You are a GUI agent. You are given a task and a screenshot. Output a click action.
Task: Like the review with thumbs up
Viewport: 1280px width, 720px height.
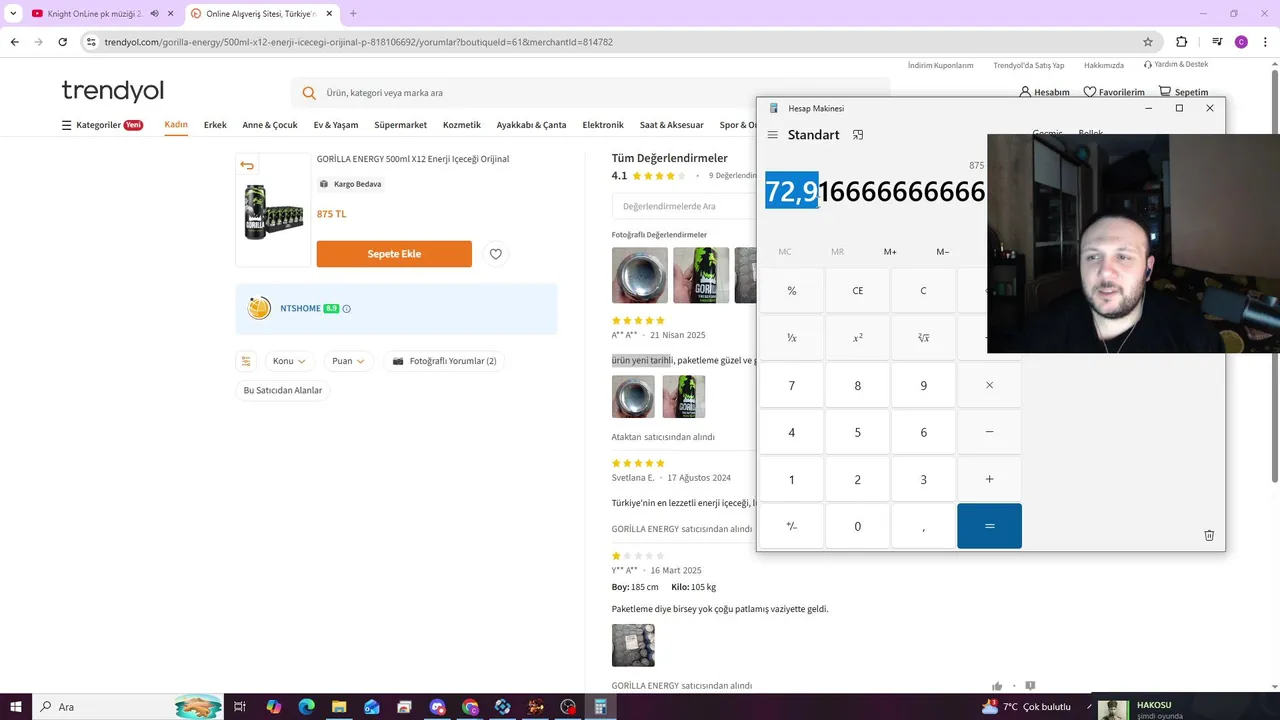pyautogui.click(x=997, y=686)
